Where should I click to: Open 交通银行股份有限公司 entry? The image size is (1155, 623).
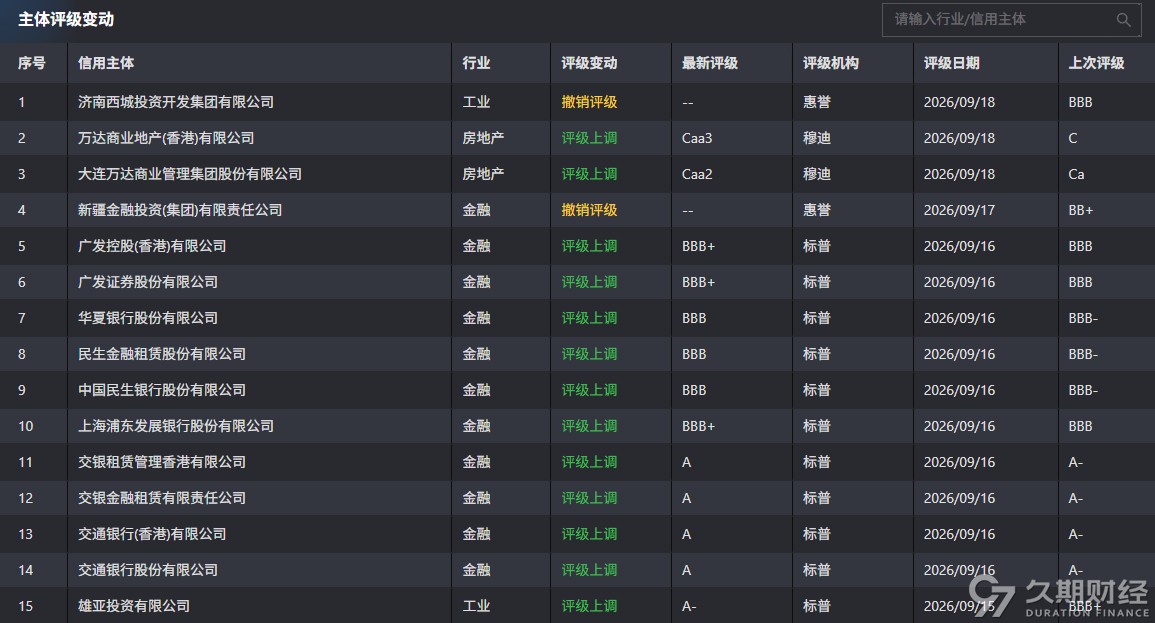point(148,571)
